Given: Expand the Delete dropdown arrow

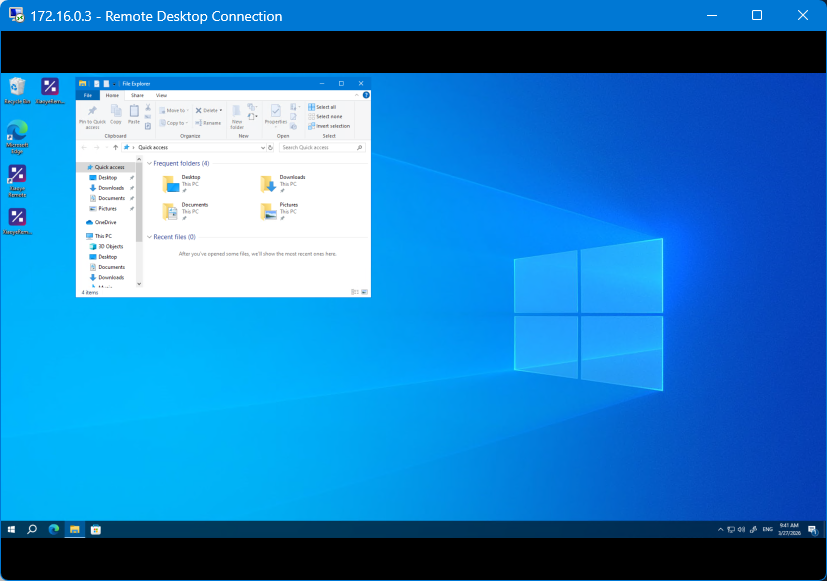Looking at the screenshot, I should coord(221,110).
